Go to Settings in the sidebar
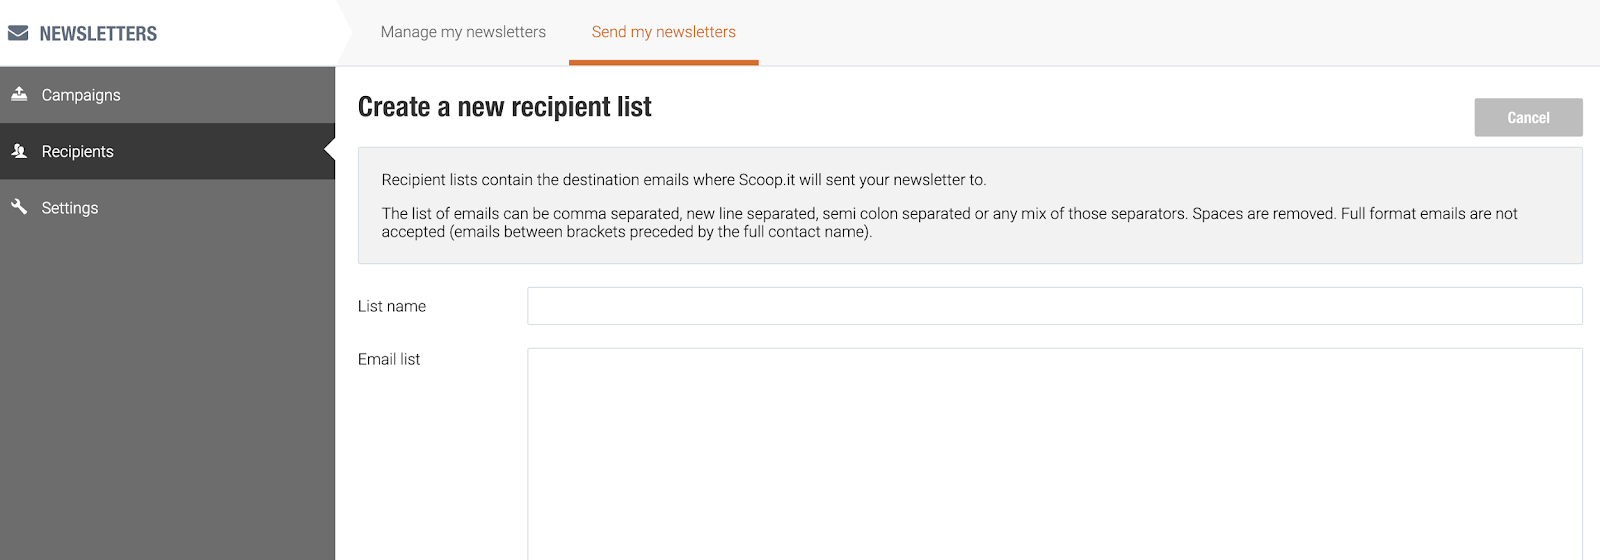This screenshot has width=1600, height=560. pyautogui.click(x=167, y=208)
